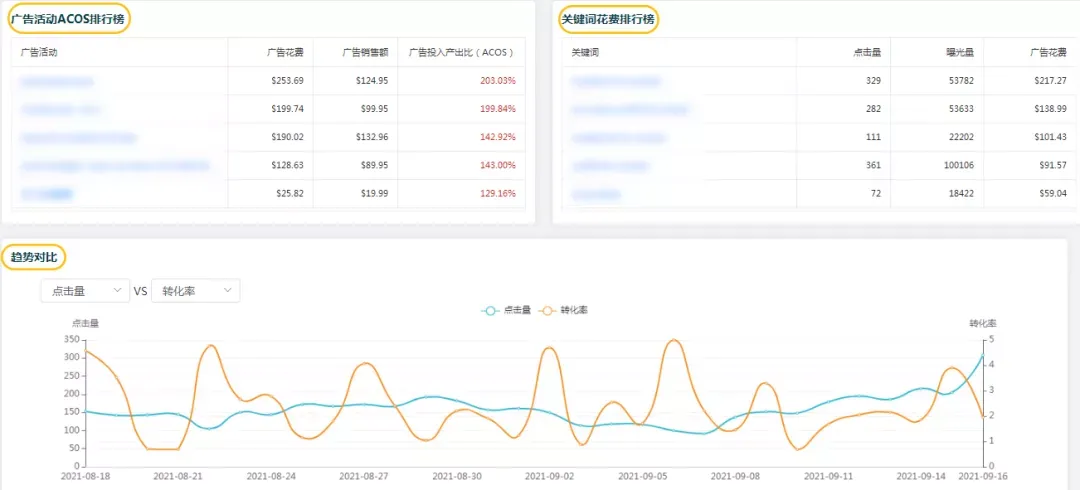Select the 关键词花费排行榜 panel title
The height and width of the screenshot is (490, 1080).
point(607,19)
